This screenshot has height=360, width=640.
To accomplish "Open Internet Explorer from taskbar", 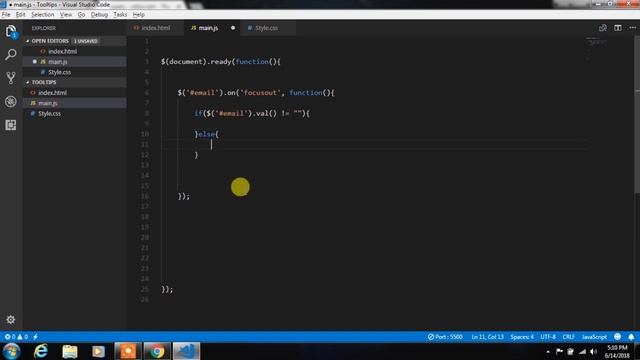I will click(40, 351).
